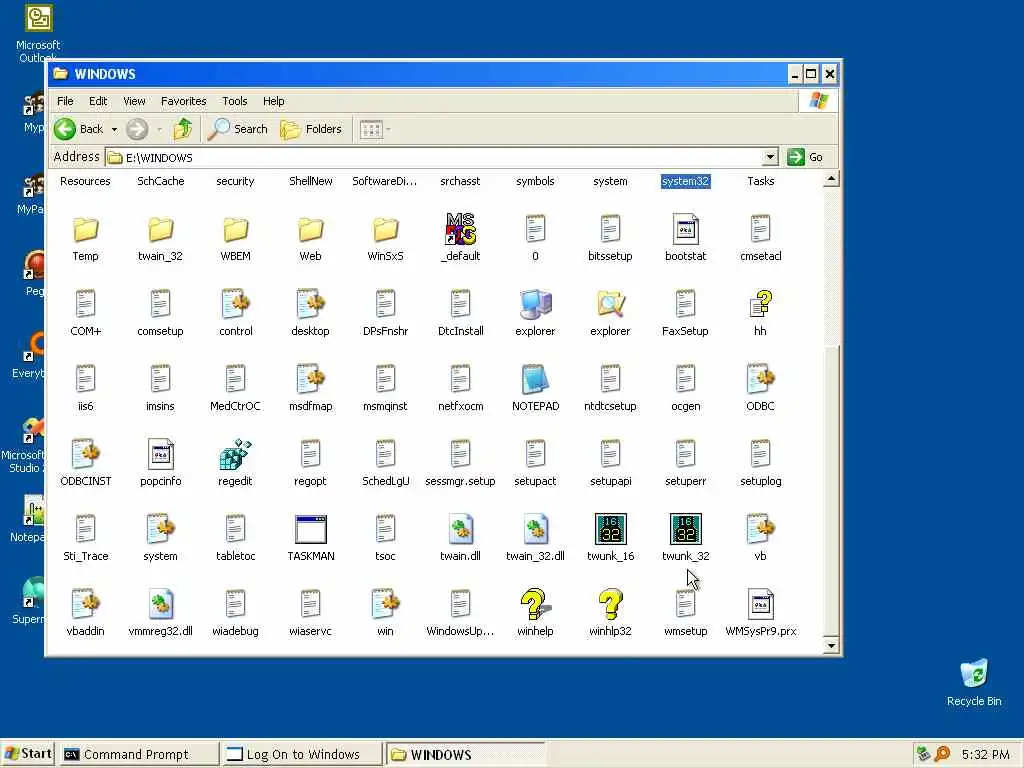The height and width of the screenshot is (768, 1024).
Task: Select the symbols folder label
Action: click(535, 181)
